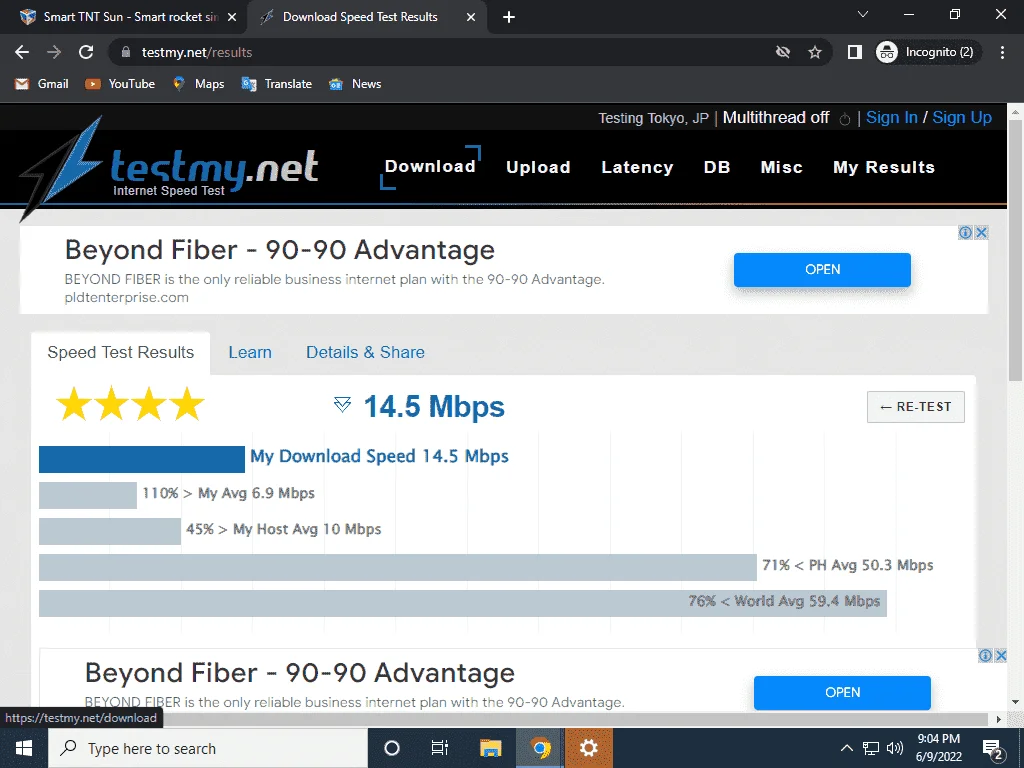The image size is (1024, 768).
Task: Click the My Avg 6.9 Mbps bar
Action: coord(88,495)
